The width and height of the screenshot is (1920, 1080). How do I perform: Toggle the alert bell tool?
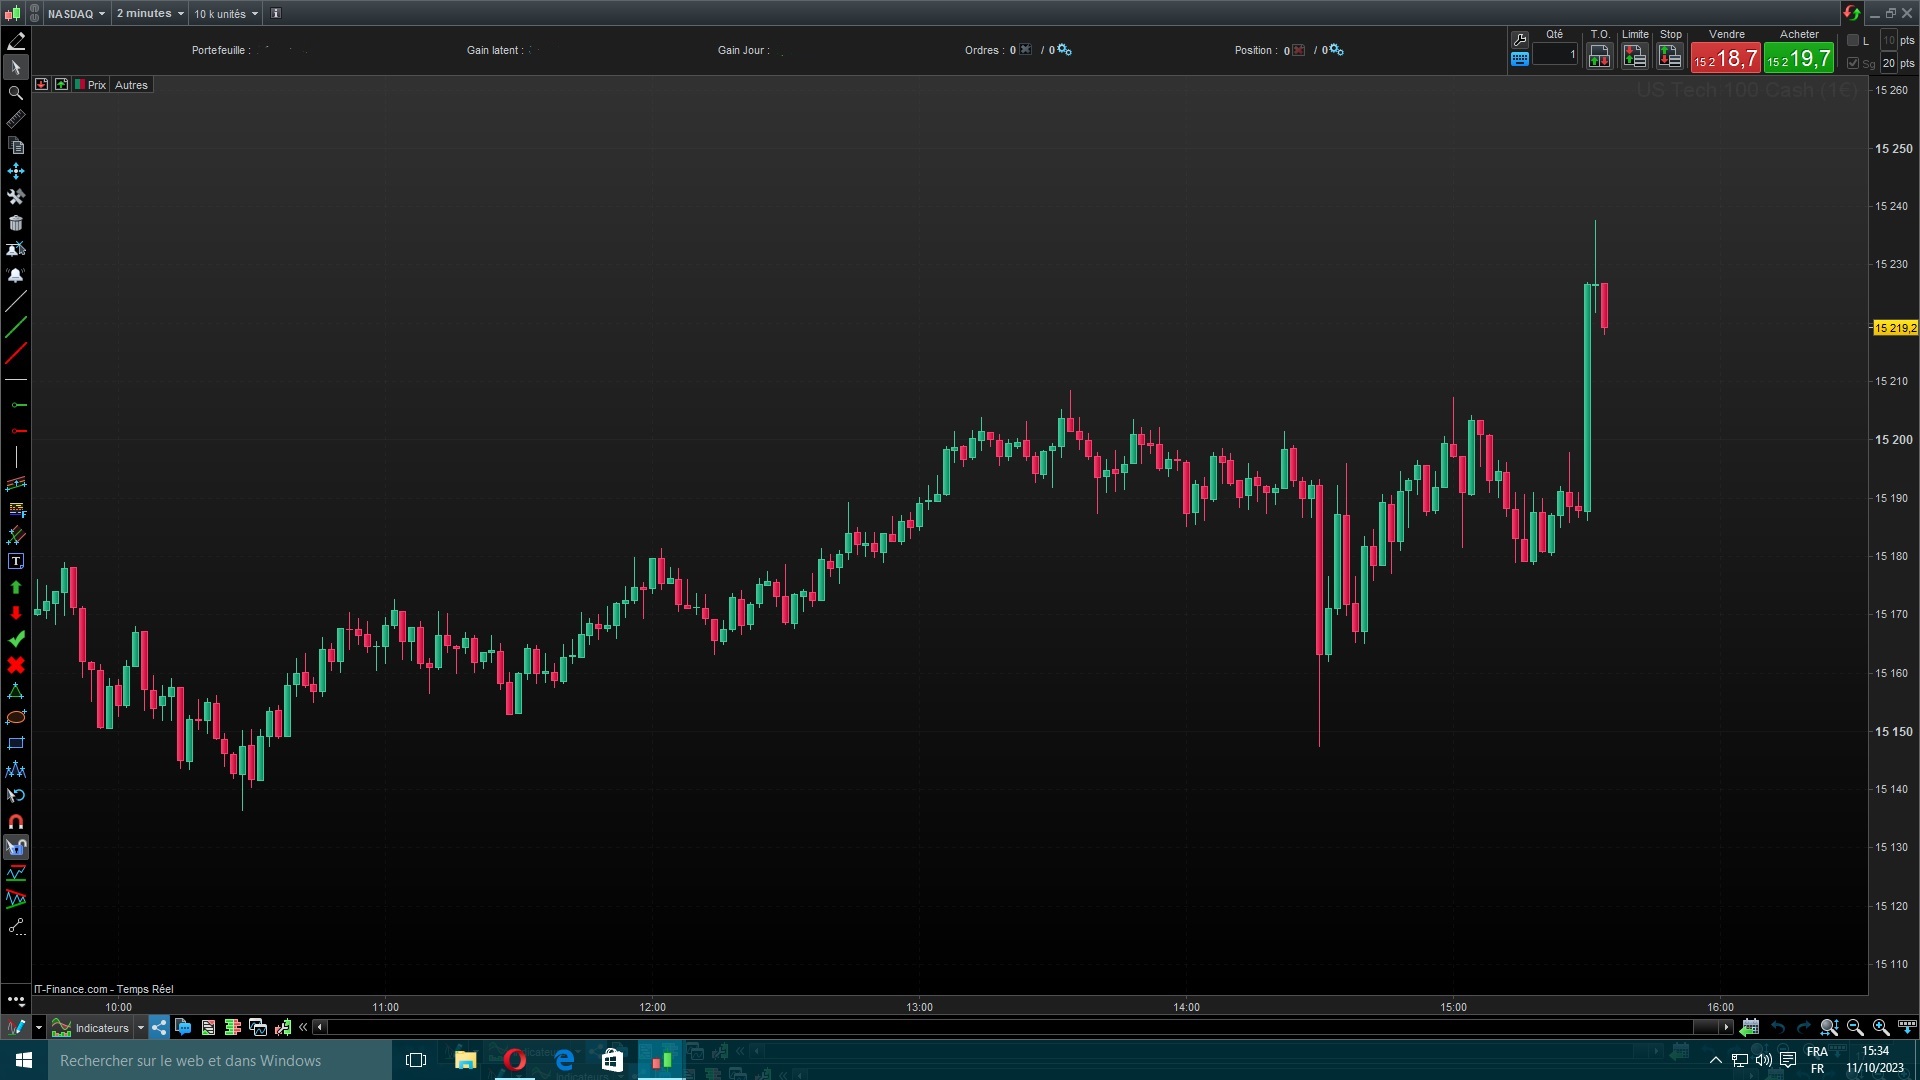pos(16,275)
